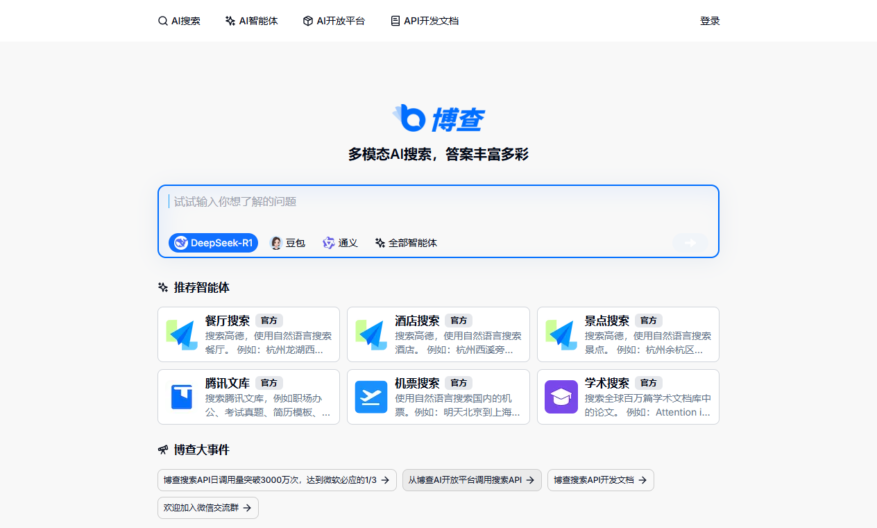
Task: Click the 全部智能体 sparkle icon
Action: (380, 243)
